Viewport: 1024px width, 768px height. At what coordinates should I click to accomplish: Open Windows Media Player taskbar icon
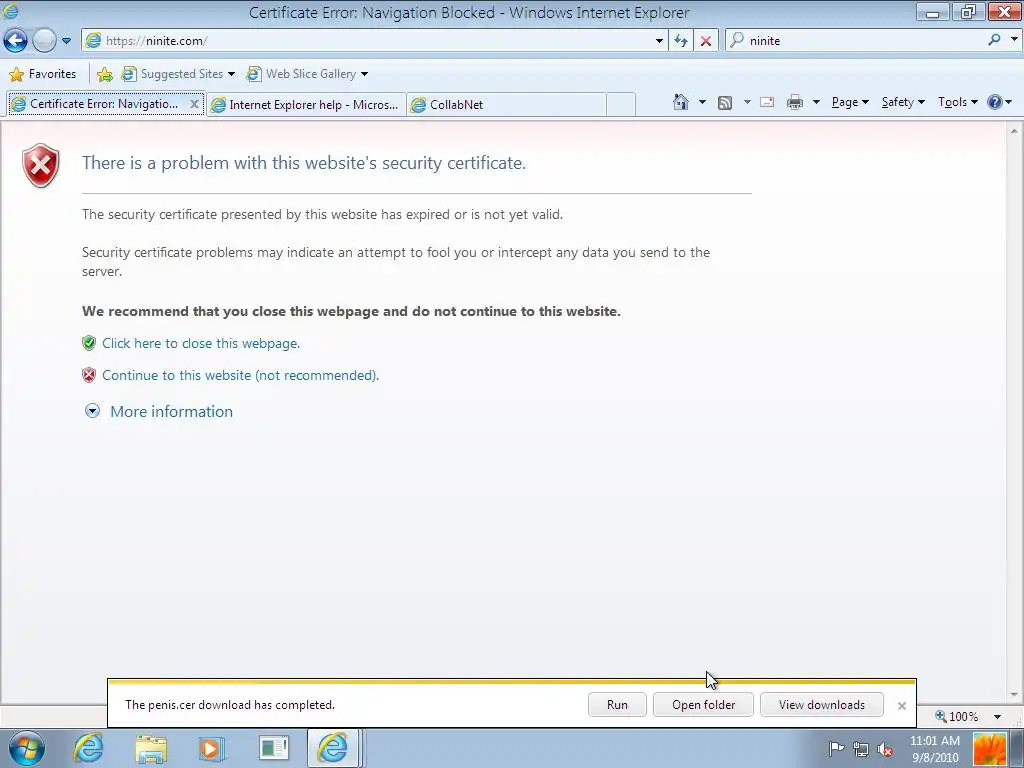pyautogui.click(x=212, y=749)
